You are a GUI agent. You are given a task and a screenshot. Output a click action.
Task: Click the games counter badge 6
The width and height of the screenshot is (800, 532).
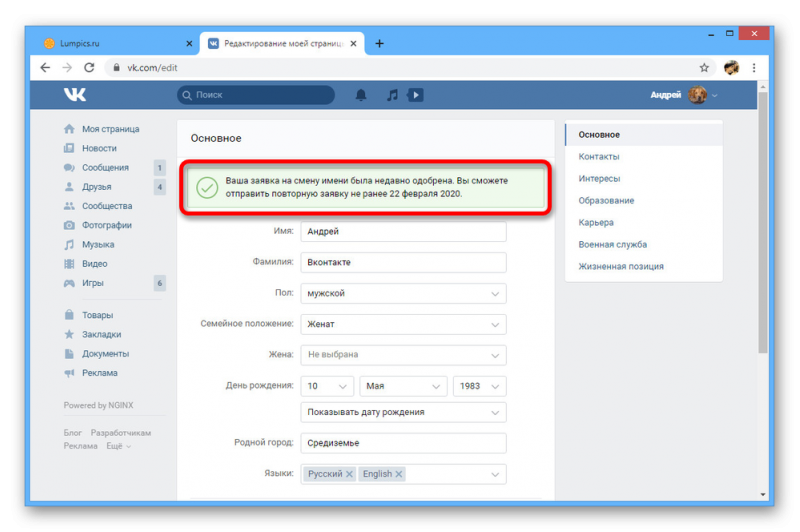(160, 283)
